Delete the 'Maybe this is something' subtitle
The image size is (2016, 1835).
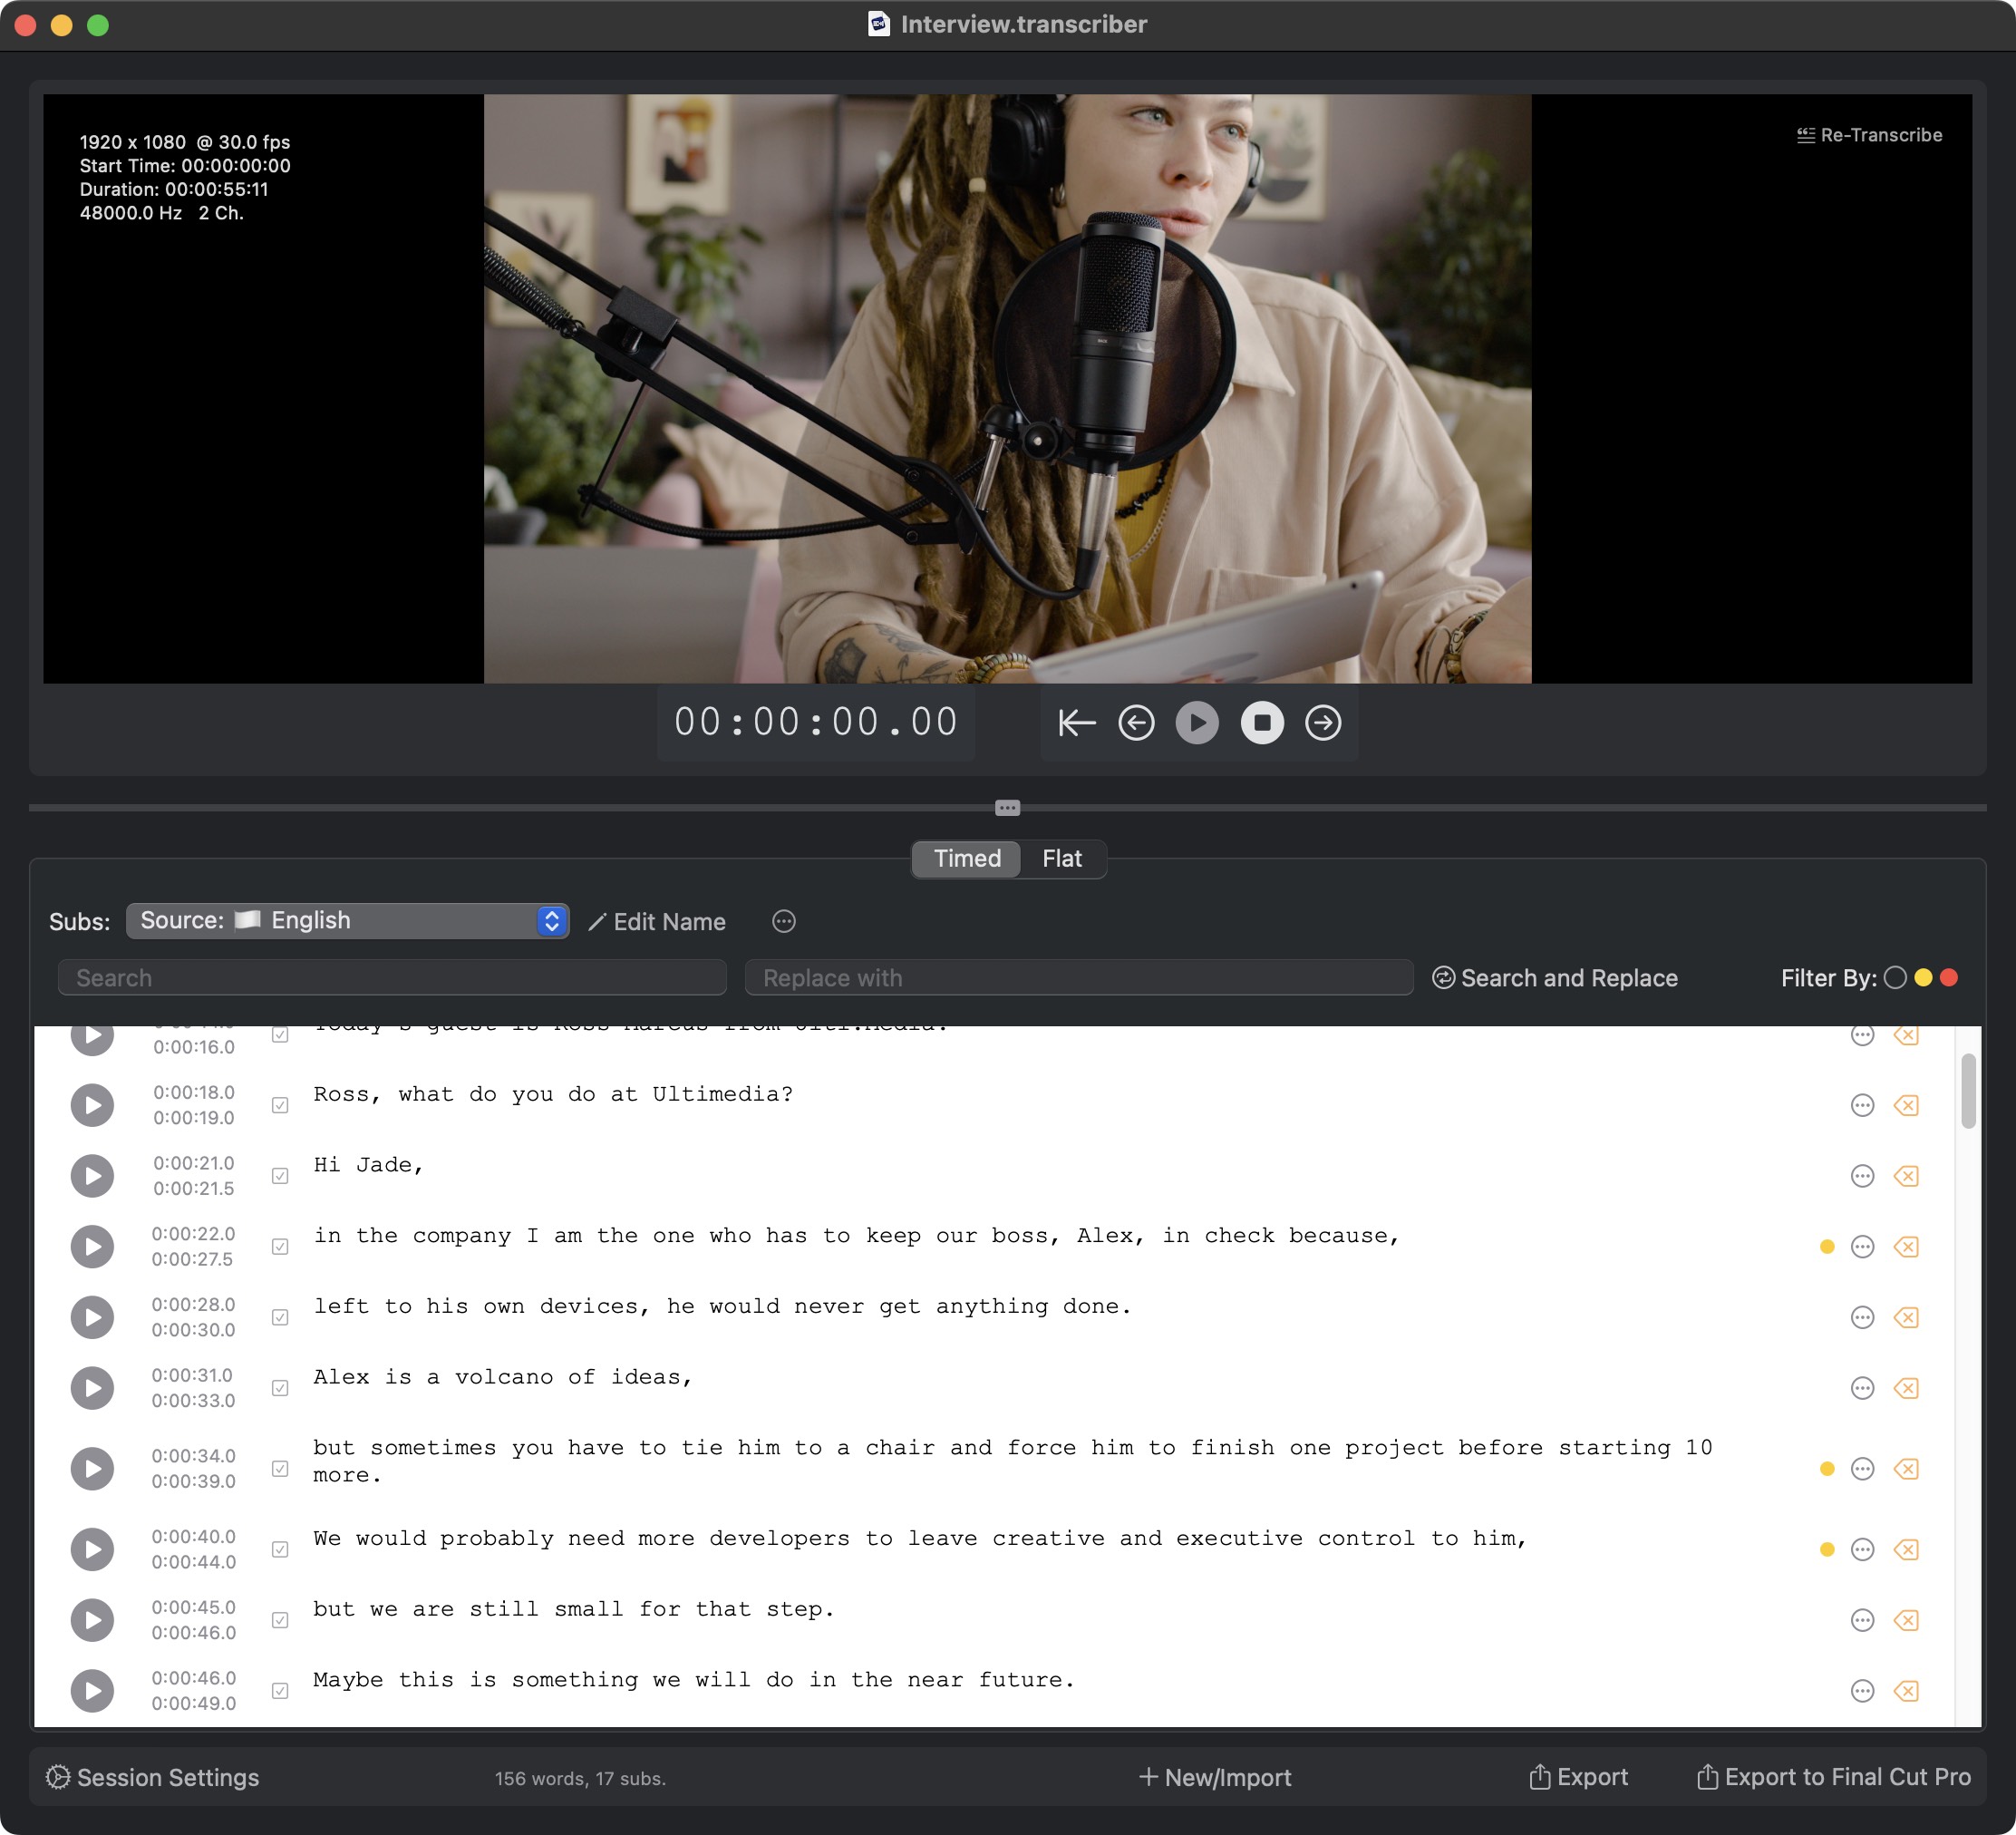(x=1906, y=1691)
